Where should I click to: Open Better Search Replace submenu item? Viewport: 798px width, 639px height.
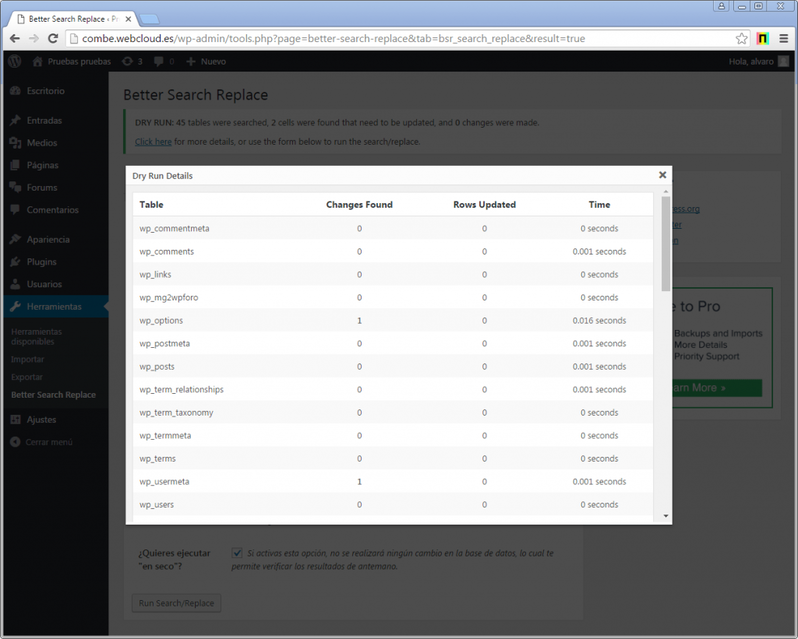(53, 395)
